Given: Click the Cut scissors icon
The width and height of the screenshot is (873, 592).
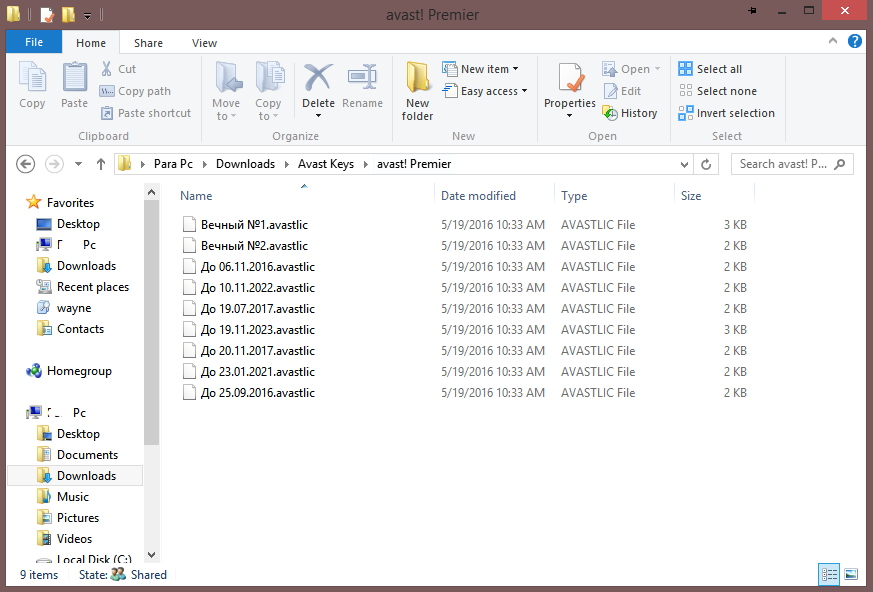Looking at the screenshot, I should point(106,69).
